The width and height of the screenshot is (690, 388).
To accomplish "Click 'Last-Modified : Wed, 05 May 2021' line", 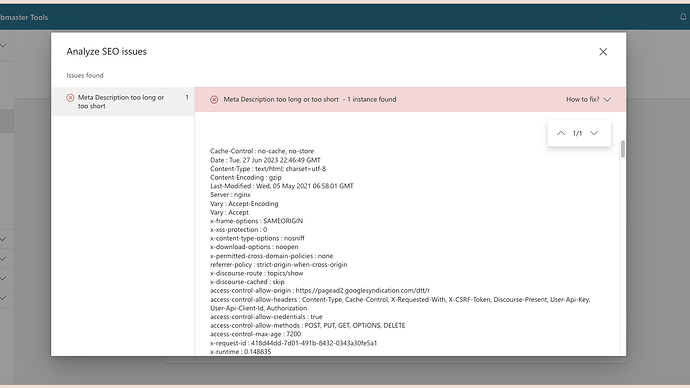I will point(282,186).
